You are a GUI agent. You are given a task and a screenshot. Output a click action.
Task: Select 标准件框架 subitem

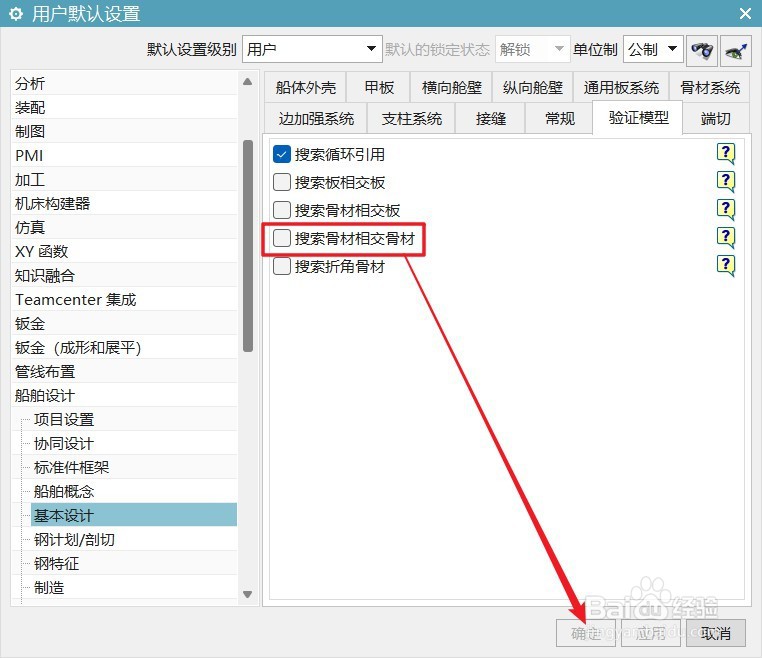click(134, 468)
